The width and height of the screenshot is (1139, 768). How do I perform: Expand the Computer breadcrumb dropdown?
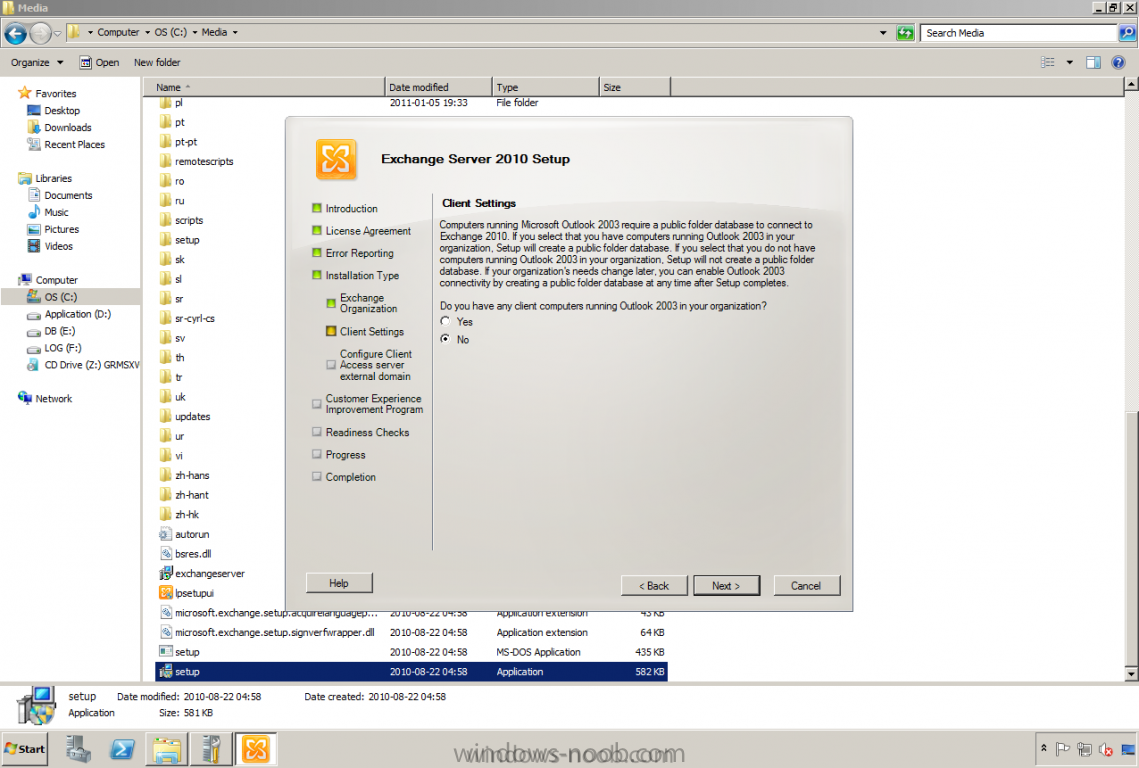pyautogui.click(x=147, y=33)
